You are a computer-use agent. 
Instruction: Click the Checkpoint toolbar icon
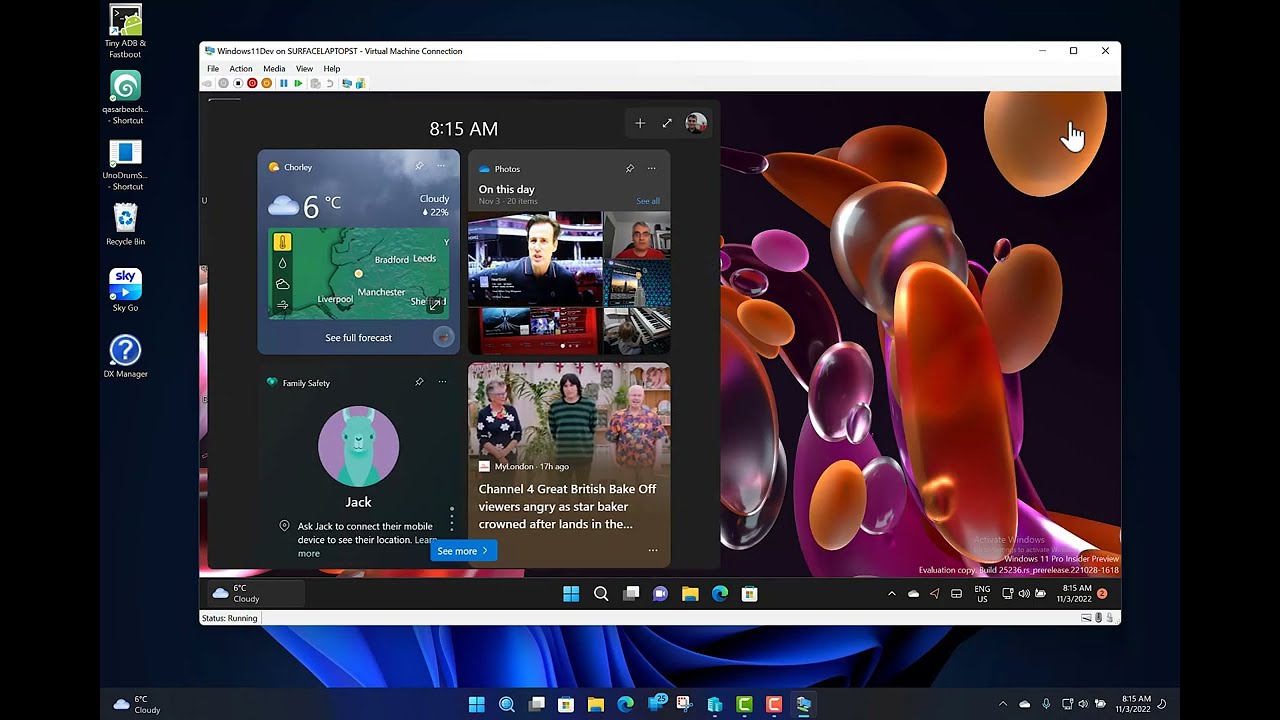click(x=315, y=83)
